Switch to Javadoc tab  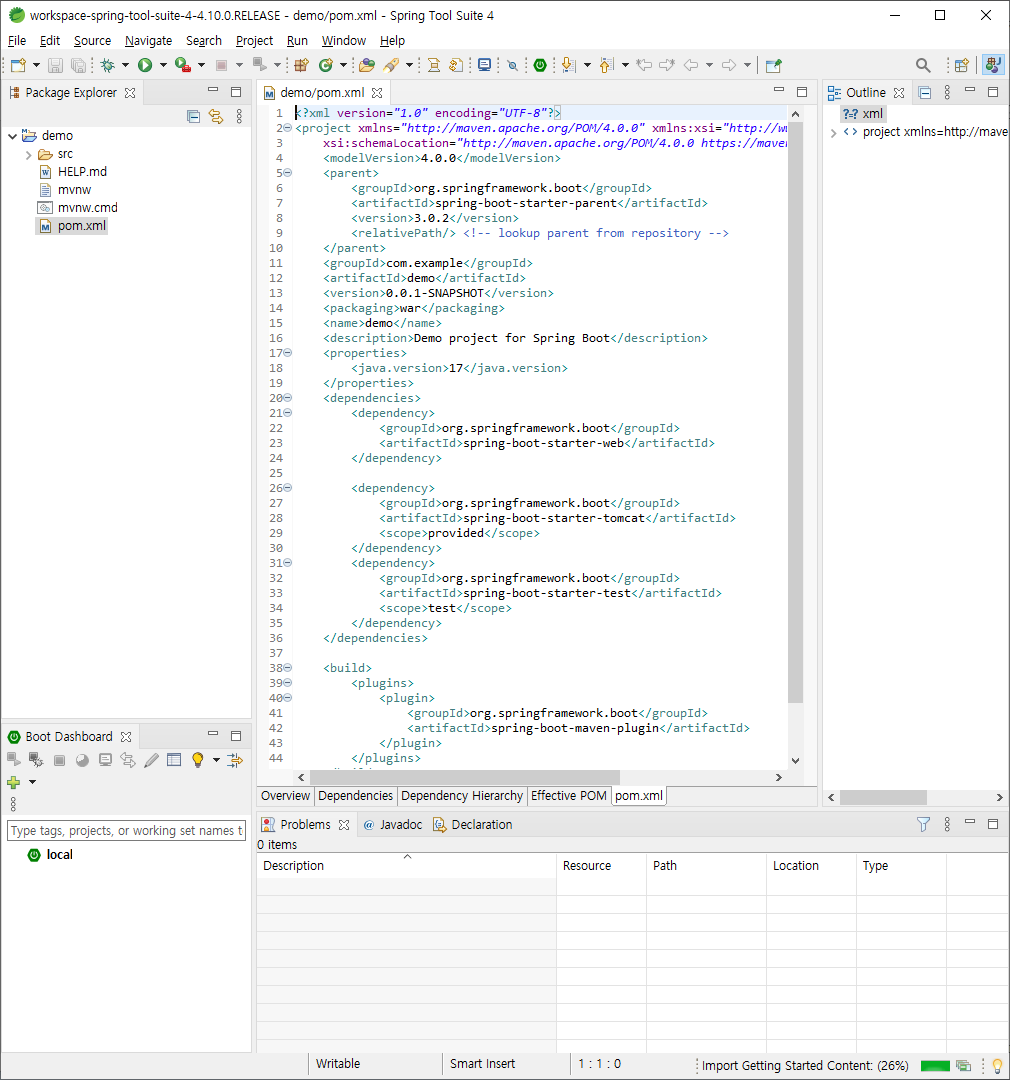click(x=393, y=824)
